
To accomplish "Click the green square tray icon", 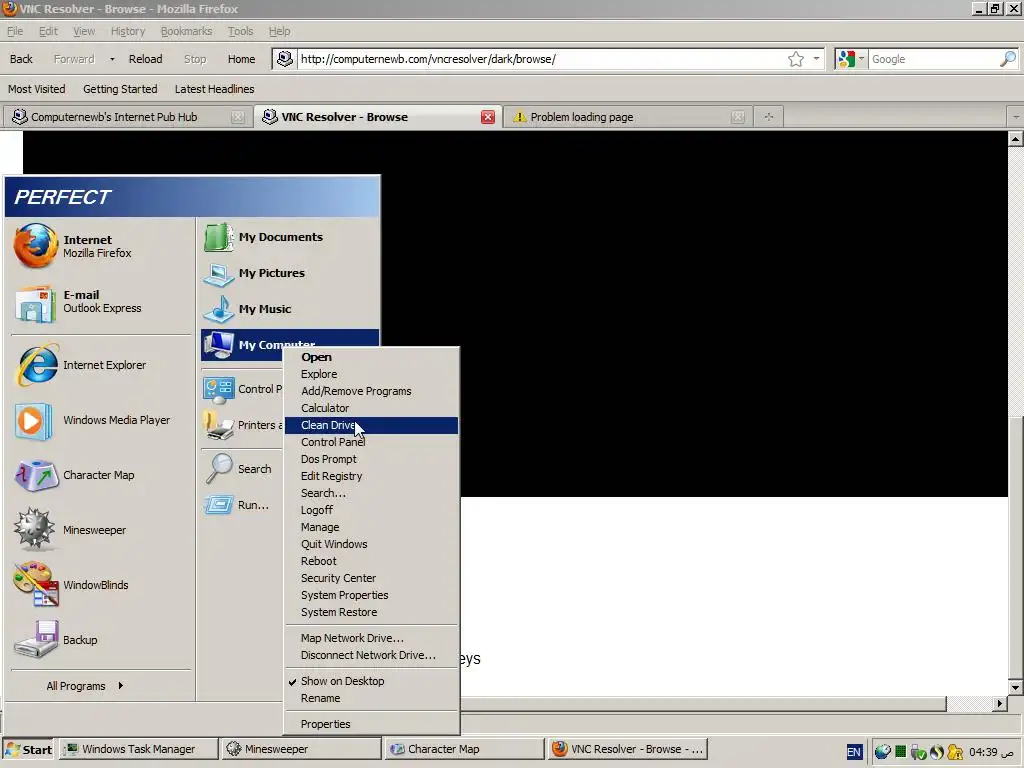I will tap(901, 752).
